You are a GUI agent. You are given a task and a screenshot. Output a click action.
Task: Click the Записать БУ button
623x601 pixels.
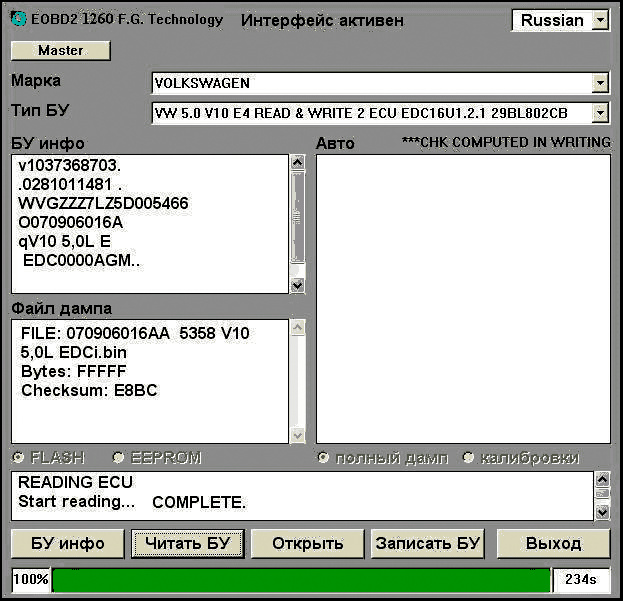428,543
